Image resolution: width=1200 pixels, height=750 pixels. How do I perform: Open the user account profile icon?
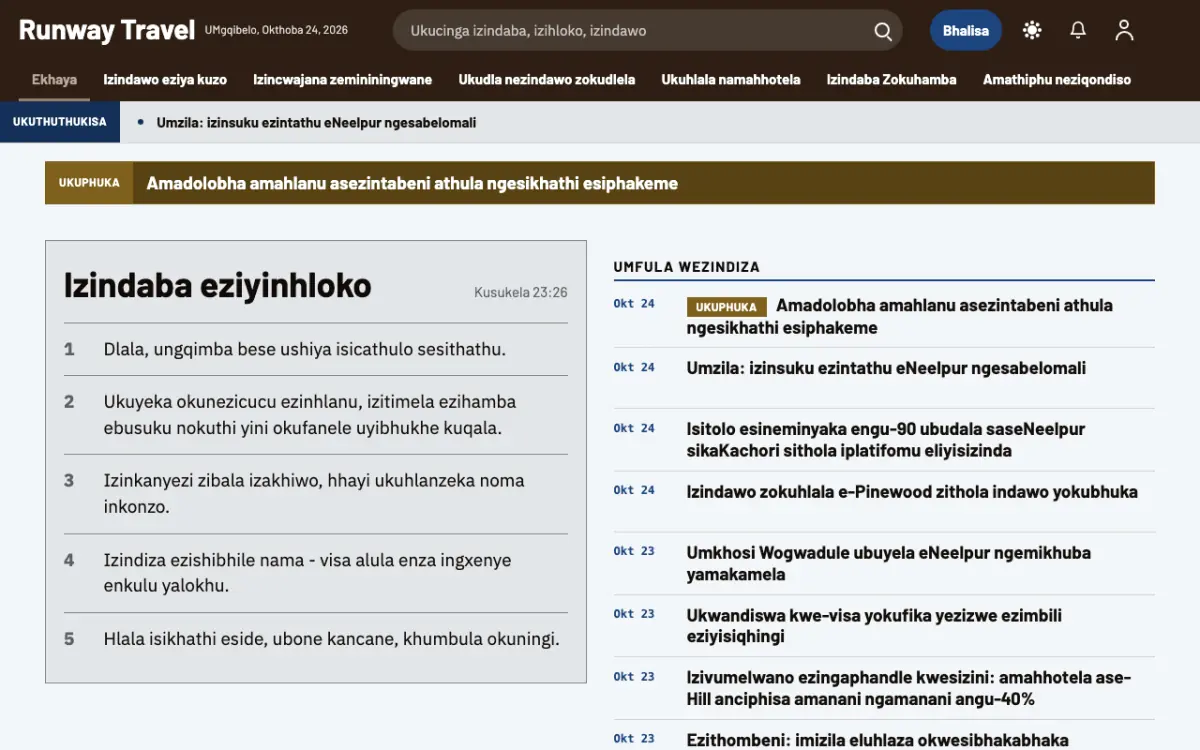1124,30
